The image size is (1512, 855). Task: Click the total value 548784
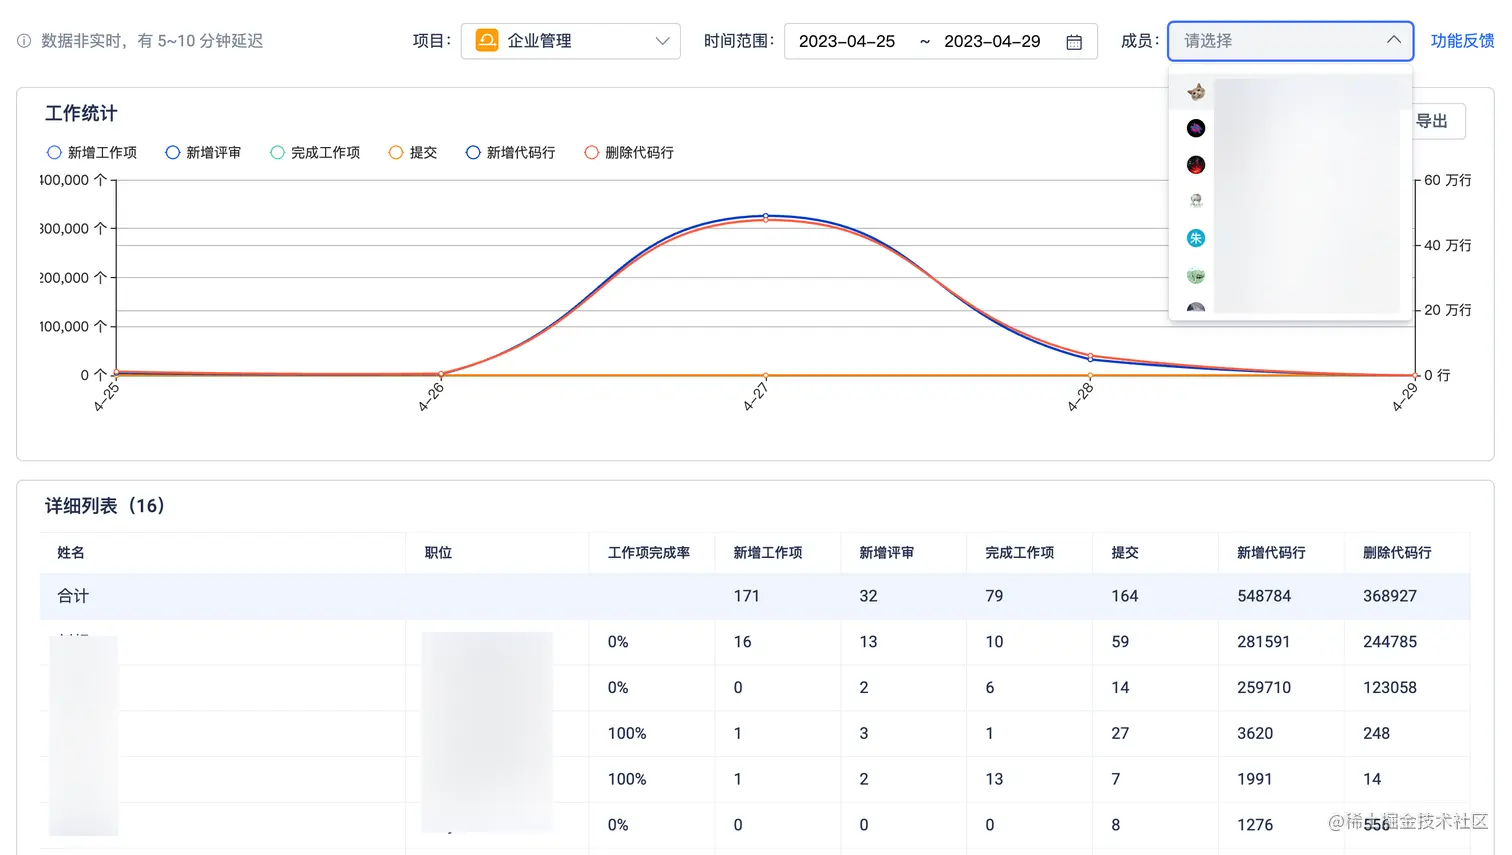coord(1264,596)
